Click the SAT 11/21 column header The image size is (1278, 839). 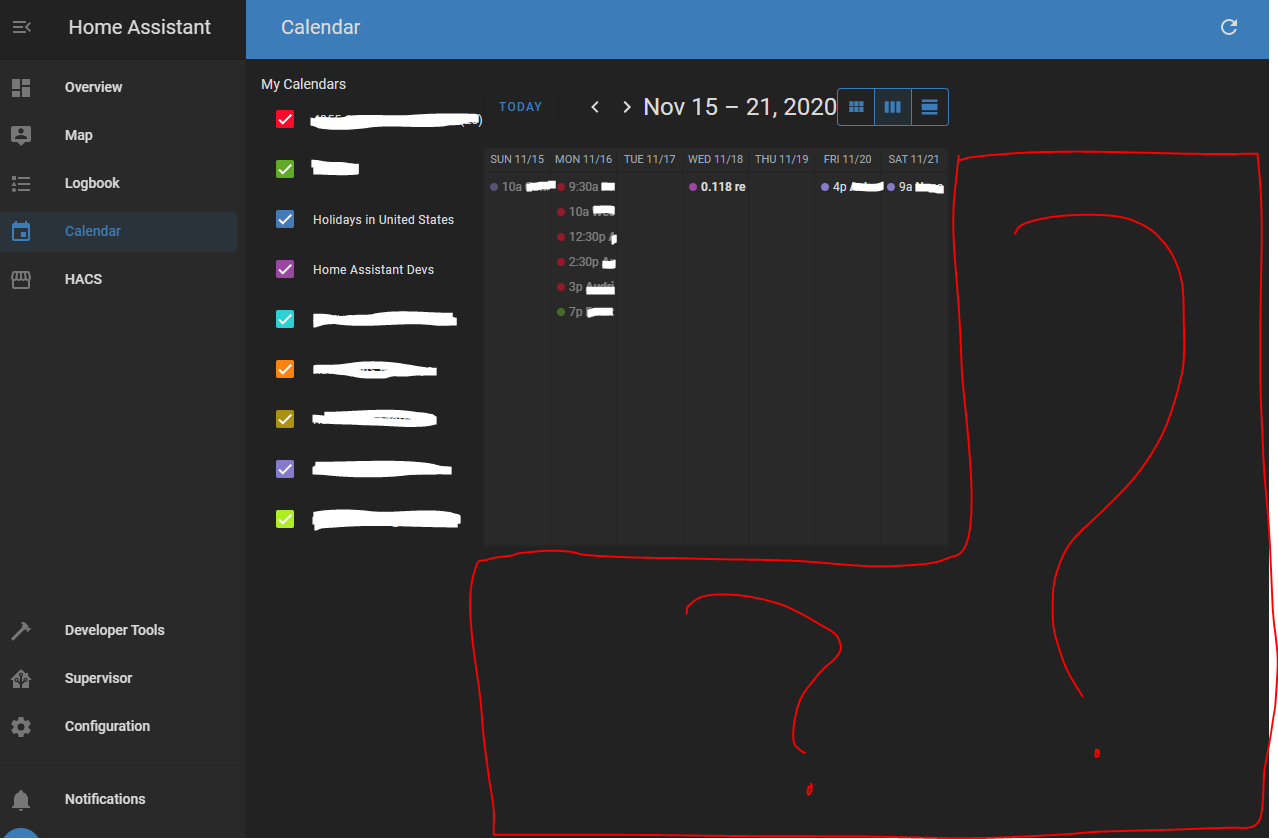(x=914, y=159)
